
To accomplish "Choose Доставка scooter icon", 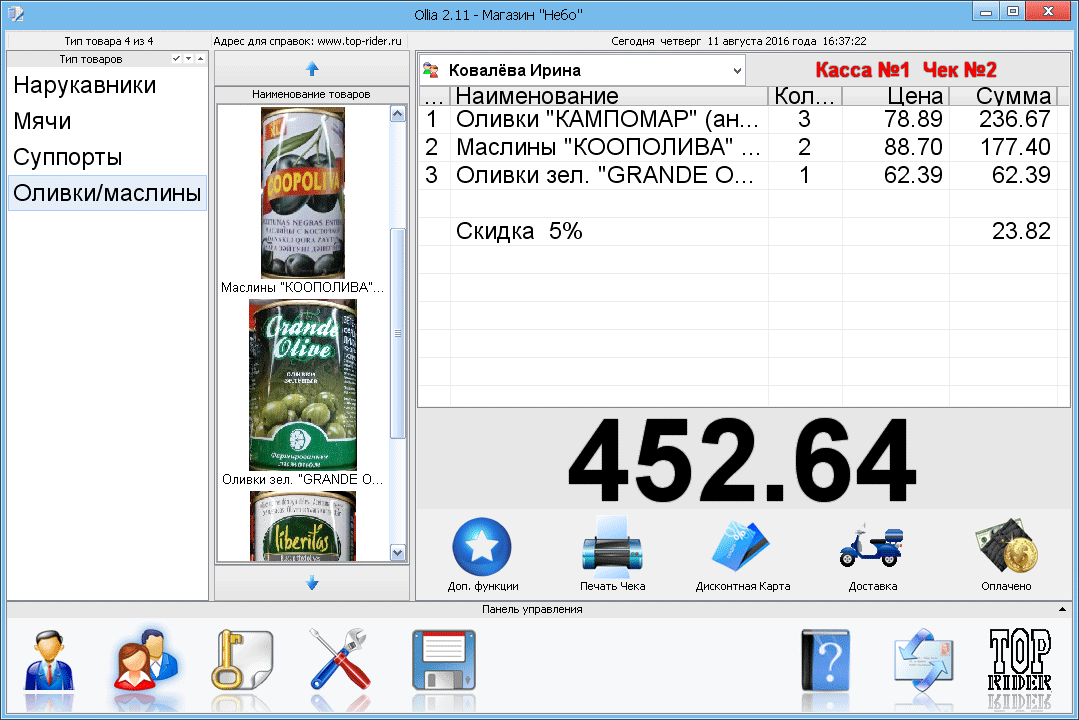I will (871, 547).
